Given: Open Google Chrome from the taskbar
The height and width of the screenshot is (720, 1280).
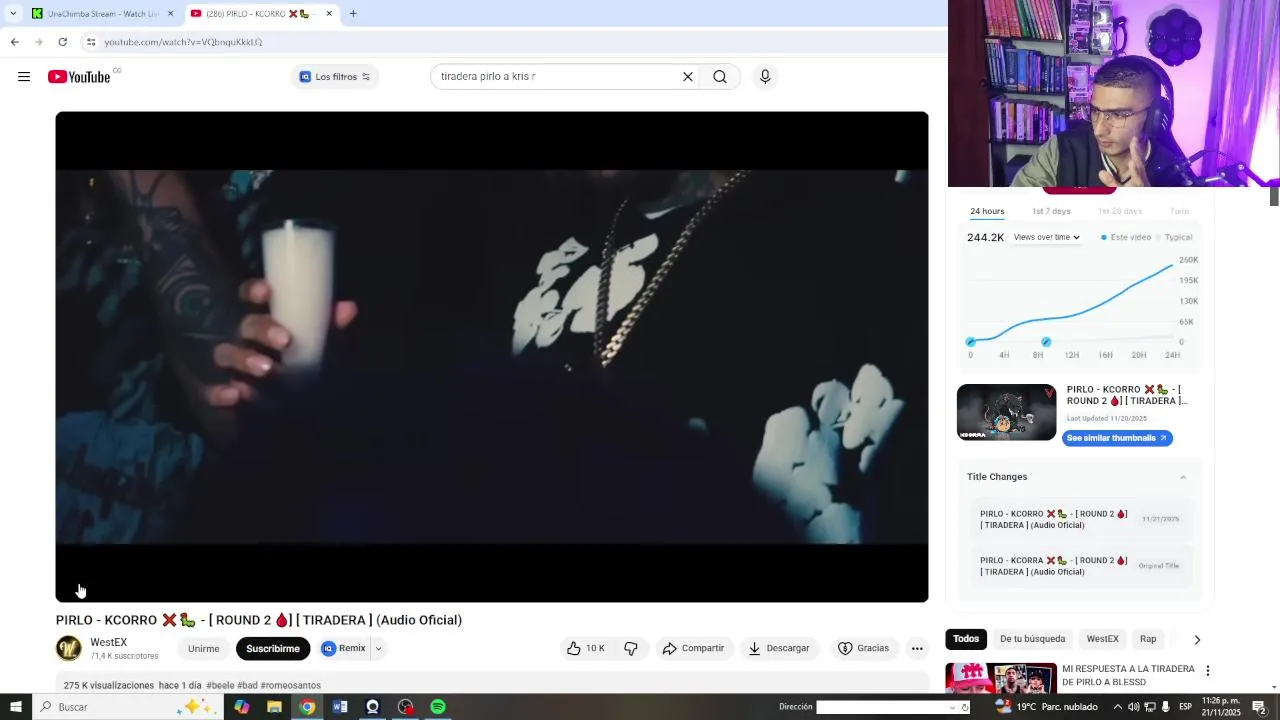Looking at the screenshot, I should pyautogui.click(x=307, y=707).
